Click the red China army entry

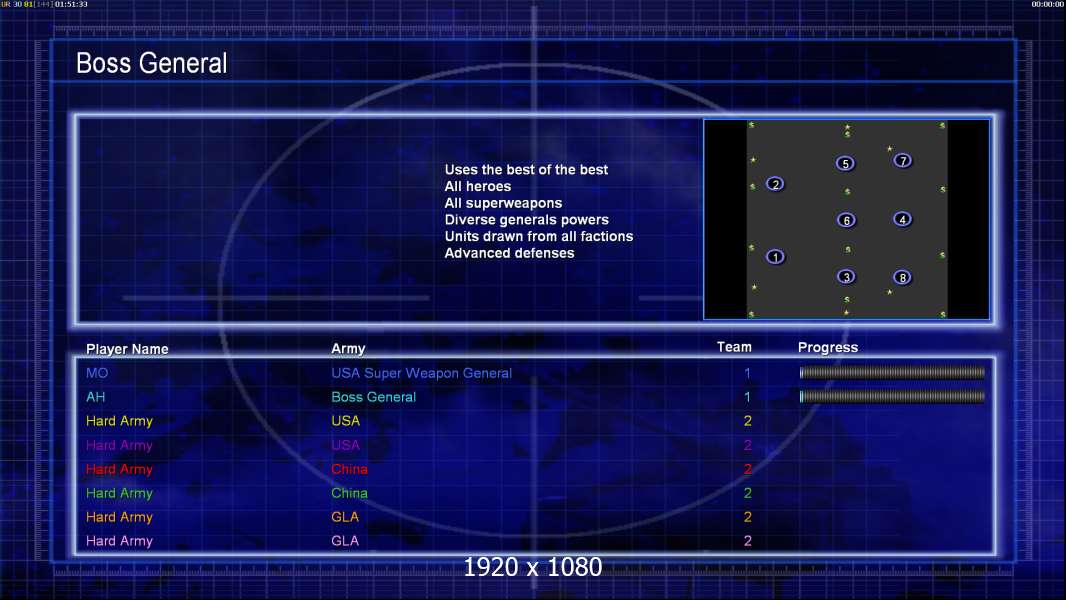pos(349,470)
